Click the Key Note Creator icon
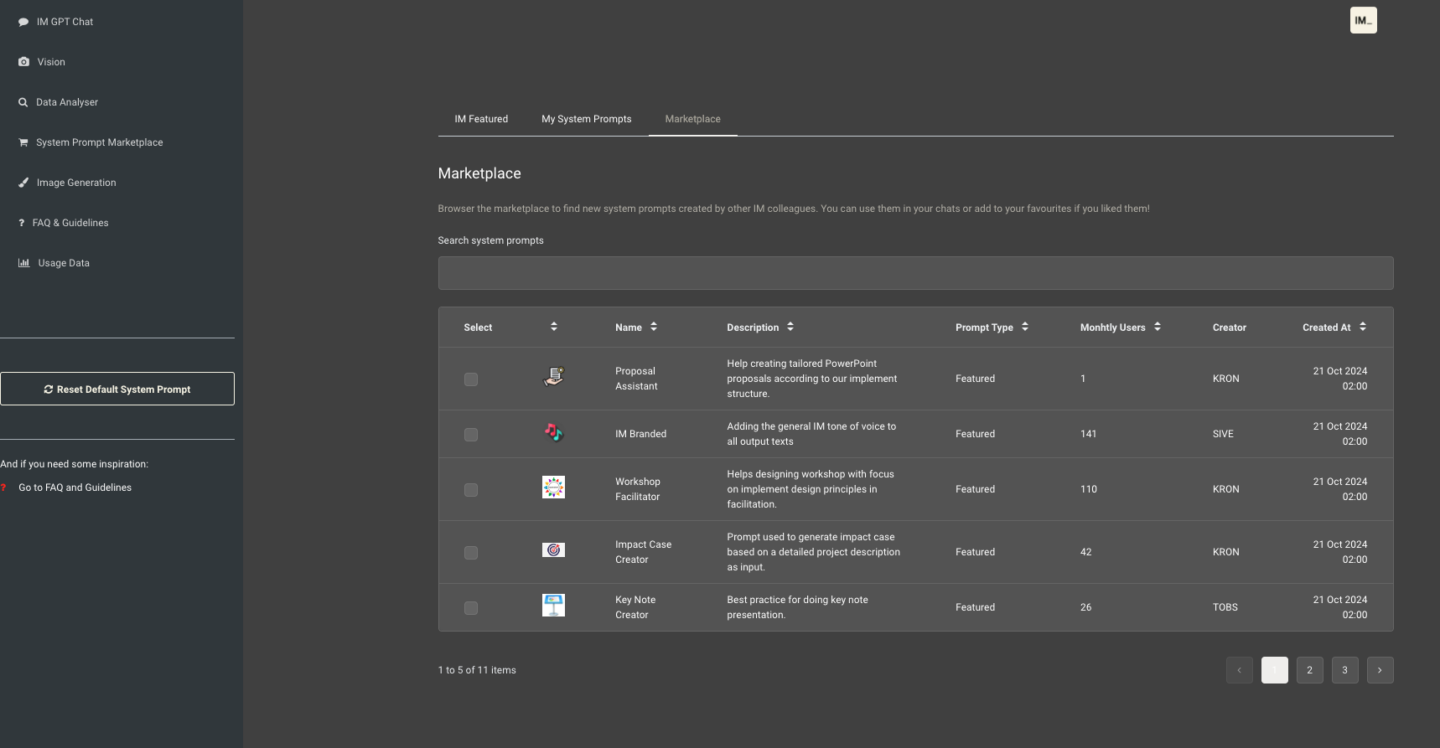 [553, 605]
